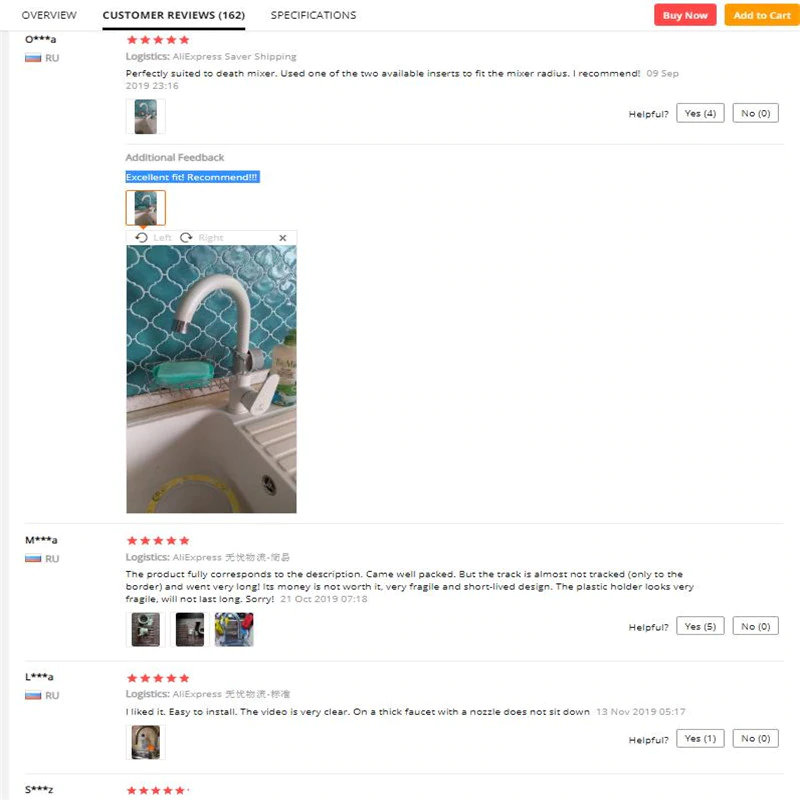Open M***a's first review photo thumbnail

coord(145,630)
